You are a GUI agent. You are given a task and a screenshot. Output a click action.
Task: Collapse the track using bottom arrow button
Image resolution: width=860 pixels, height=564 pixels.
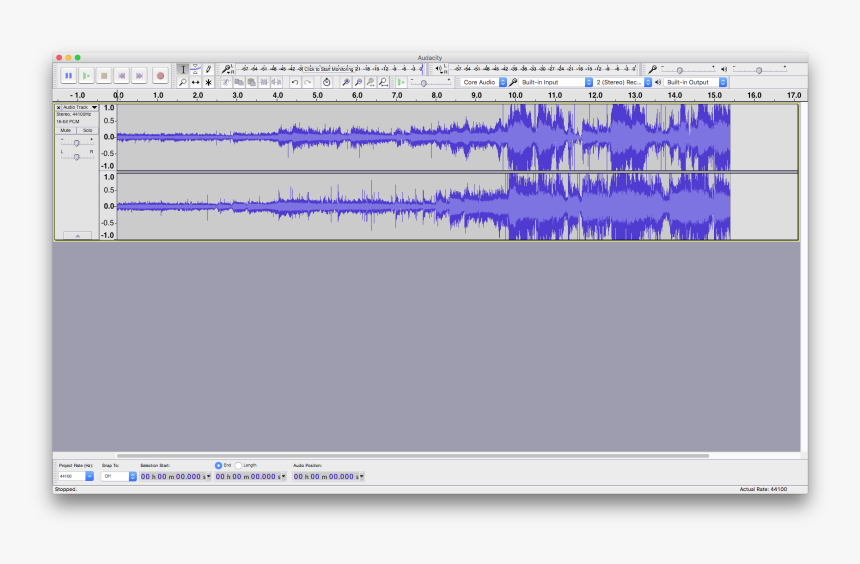point(77,235)
